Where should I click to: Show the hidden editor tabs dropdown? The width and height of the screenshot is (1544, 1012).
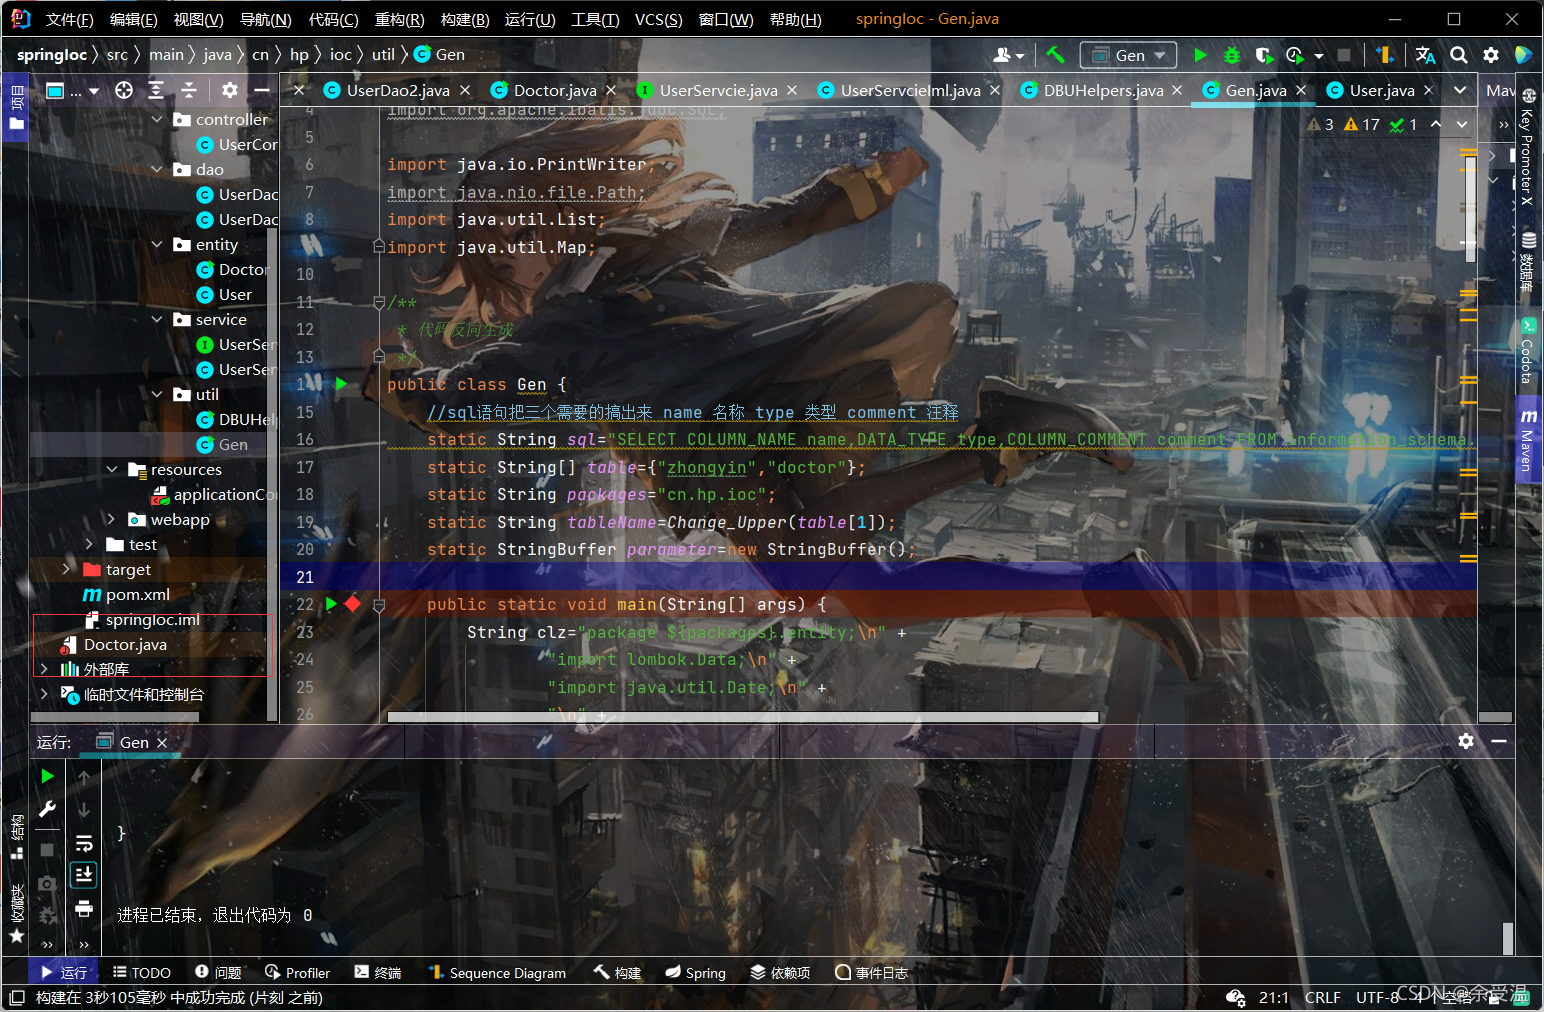pyautogui.click(x=1461, y=90)
